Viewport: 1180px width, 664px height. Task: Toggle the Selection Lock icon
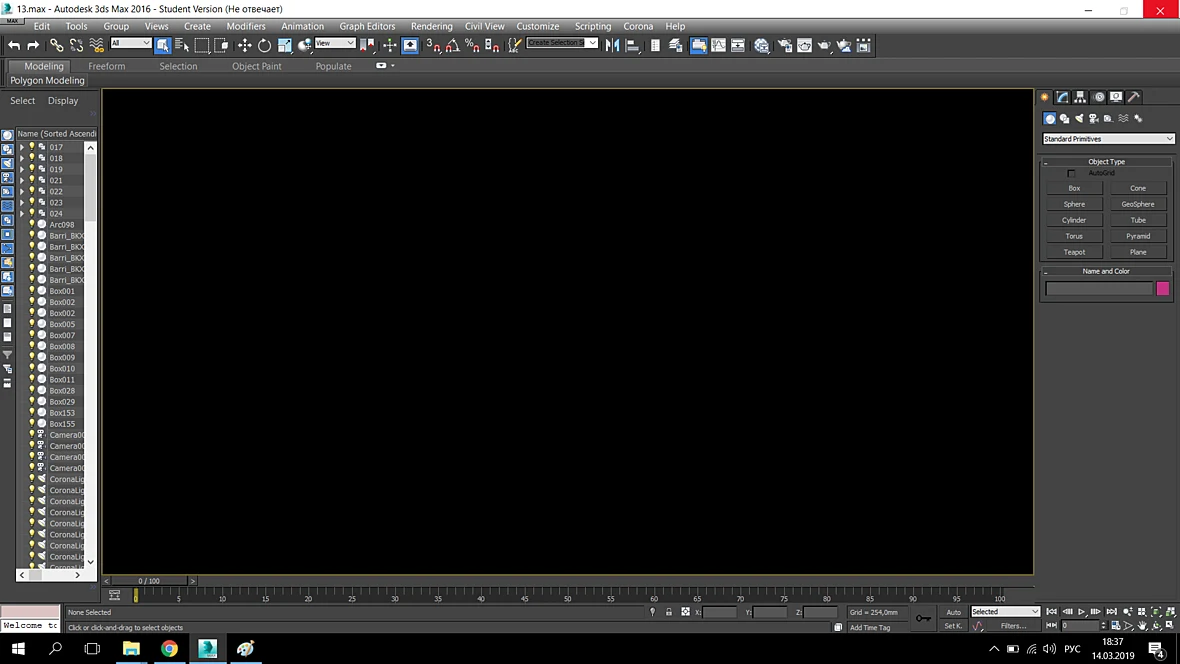[669, 612]
